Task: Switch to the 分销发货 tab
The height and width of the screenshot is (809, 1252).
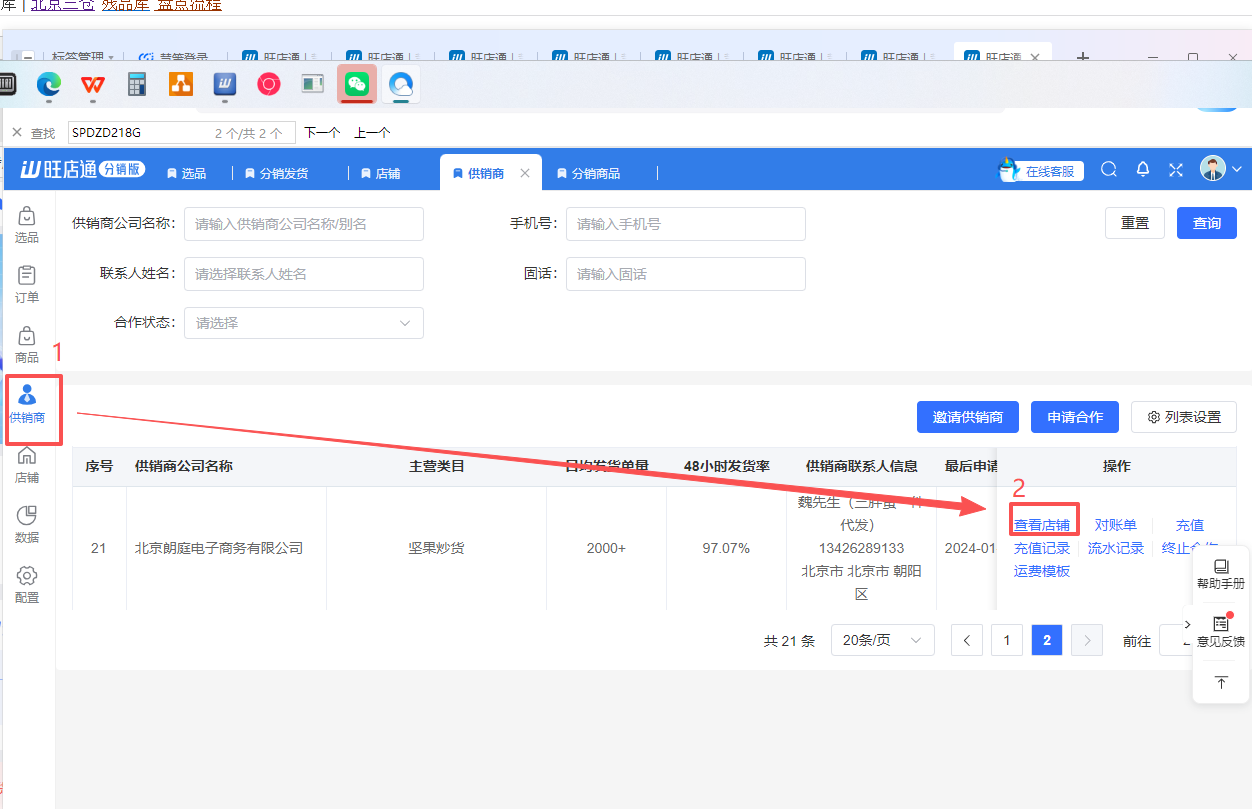Action: click(276, 173)
